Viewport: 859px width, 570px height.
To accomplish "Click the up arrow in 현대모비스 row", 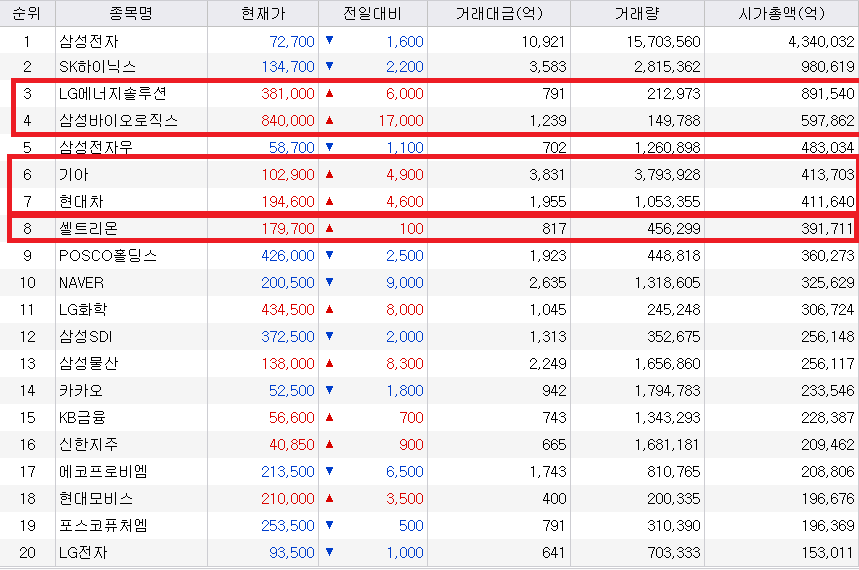I will coord(329,498).
